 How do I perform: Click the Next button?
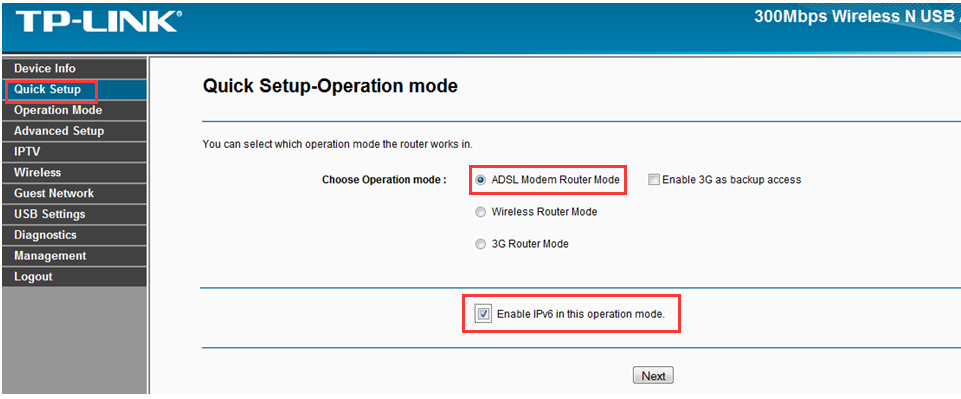(653, 376)
